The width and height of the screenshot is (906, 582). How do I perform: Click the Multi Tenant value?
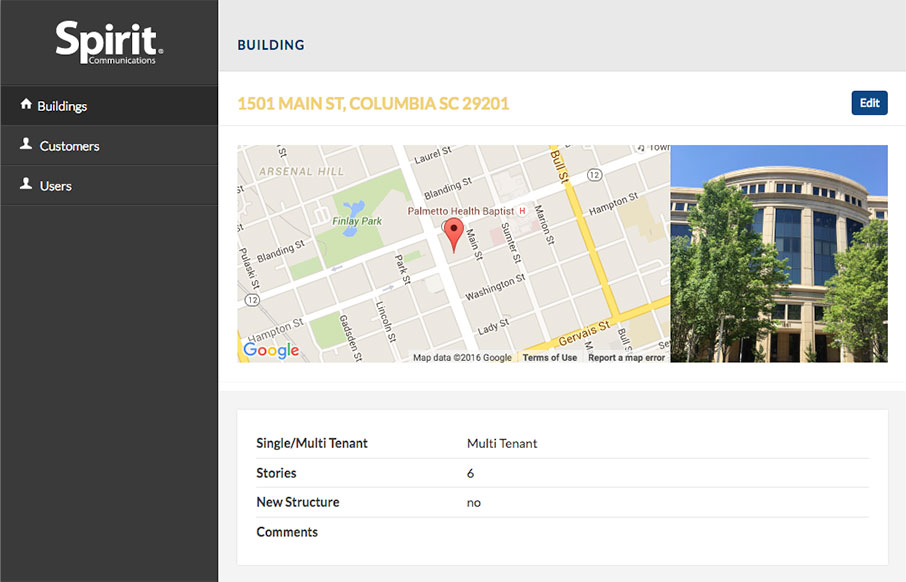tap(502, 443)
